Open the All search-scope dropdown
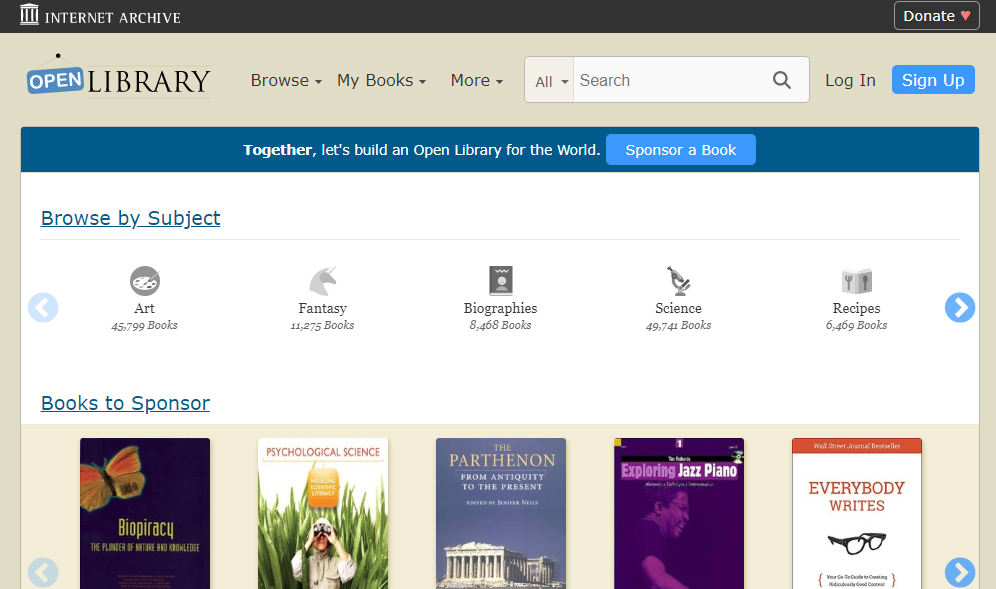Image resolution: width=996 pixels, height=589 pixels. 550,81
